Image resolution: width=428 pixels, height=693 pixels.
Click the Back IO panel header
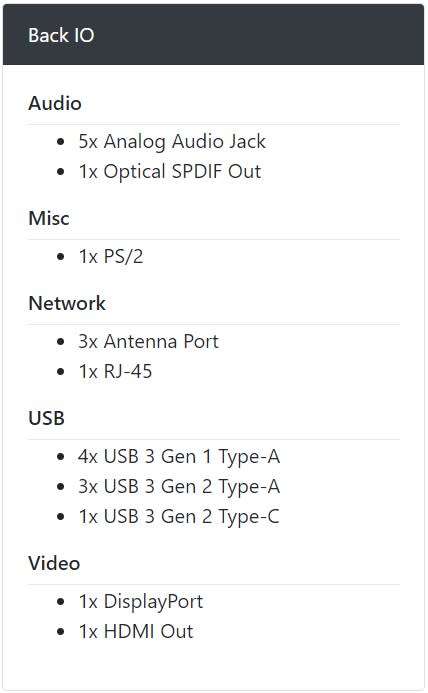pyautogui.click(x=213, y=35)
